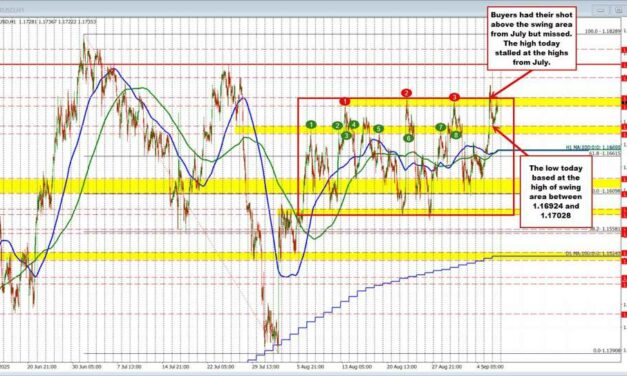Click the '20 Aug 13:00' time axis label

[401, 366]
